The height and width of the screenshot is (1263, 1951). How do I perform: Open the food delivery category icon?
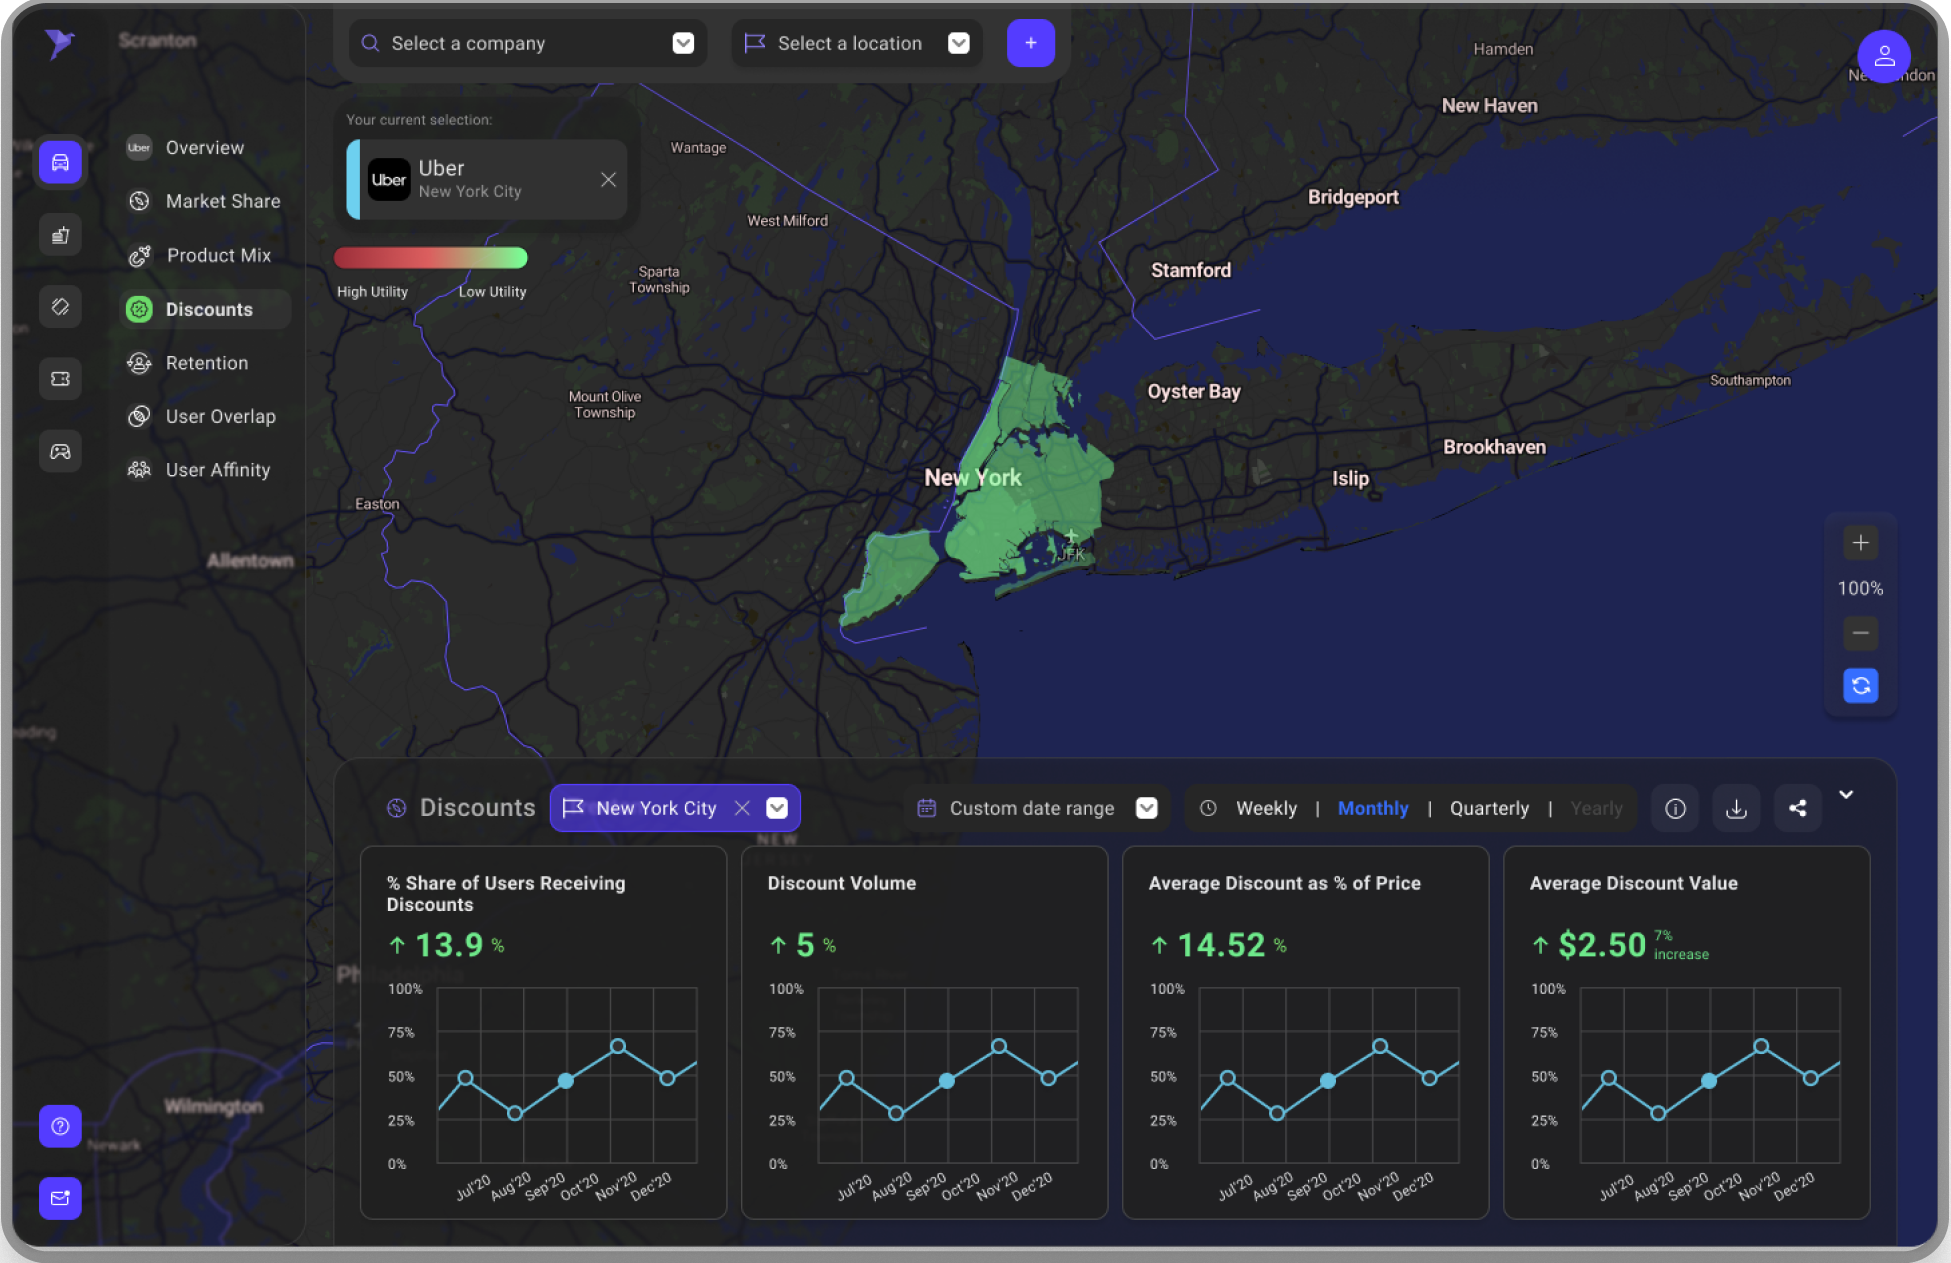[60, 234]
